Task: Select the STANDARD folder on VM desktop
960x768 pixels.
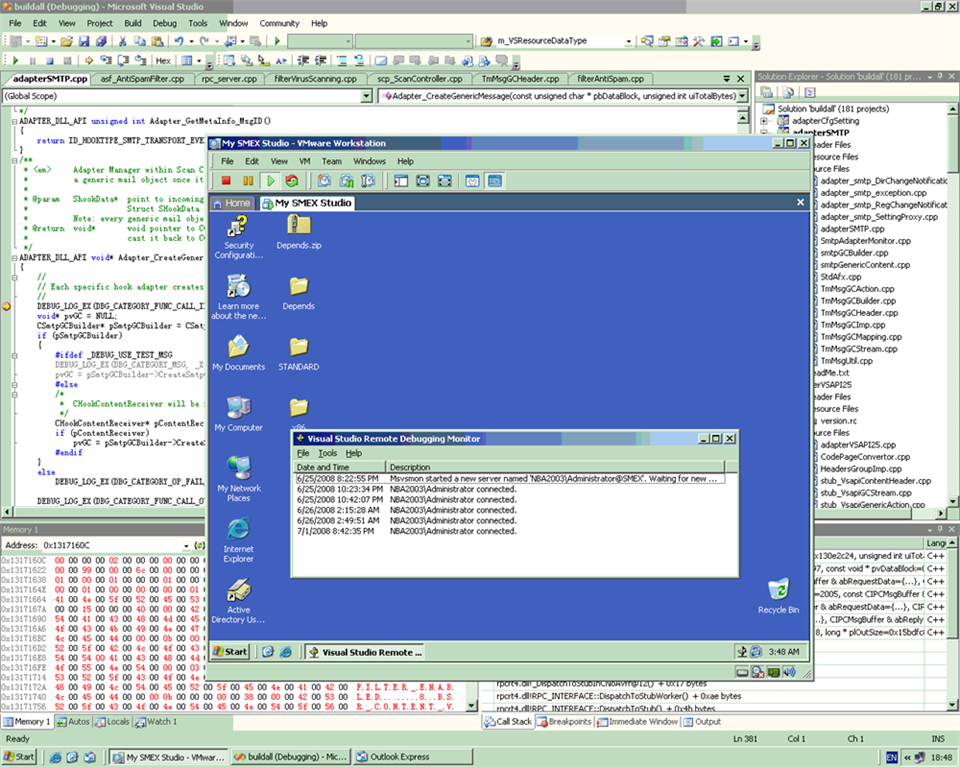Action: (x=299, y=353)
